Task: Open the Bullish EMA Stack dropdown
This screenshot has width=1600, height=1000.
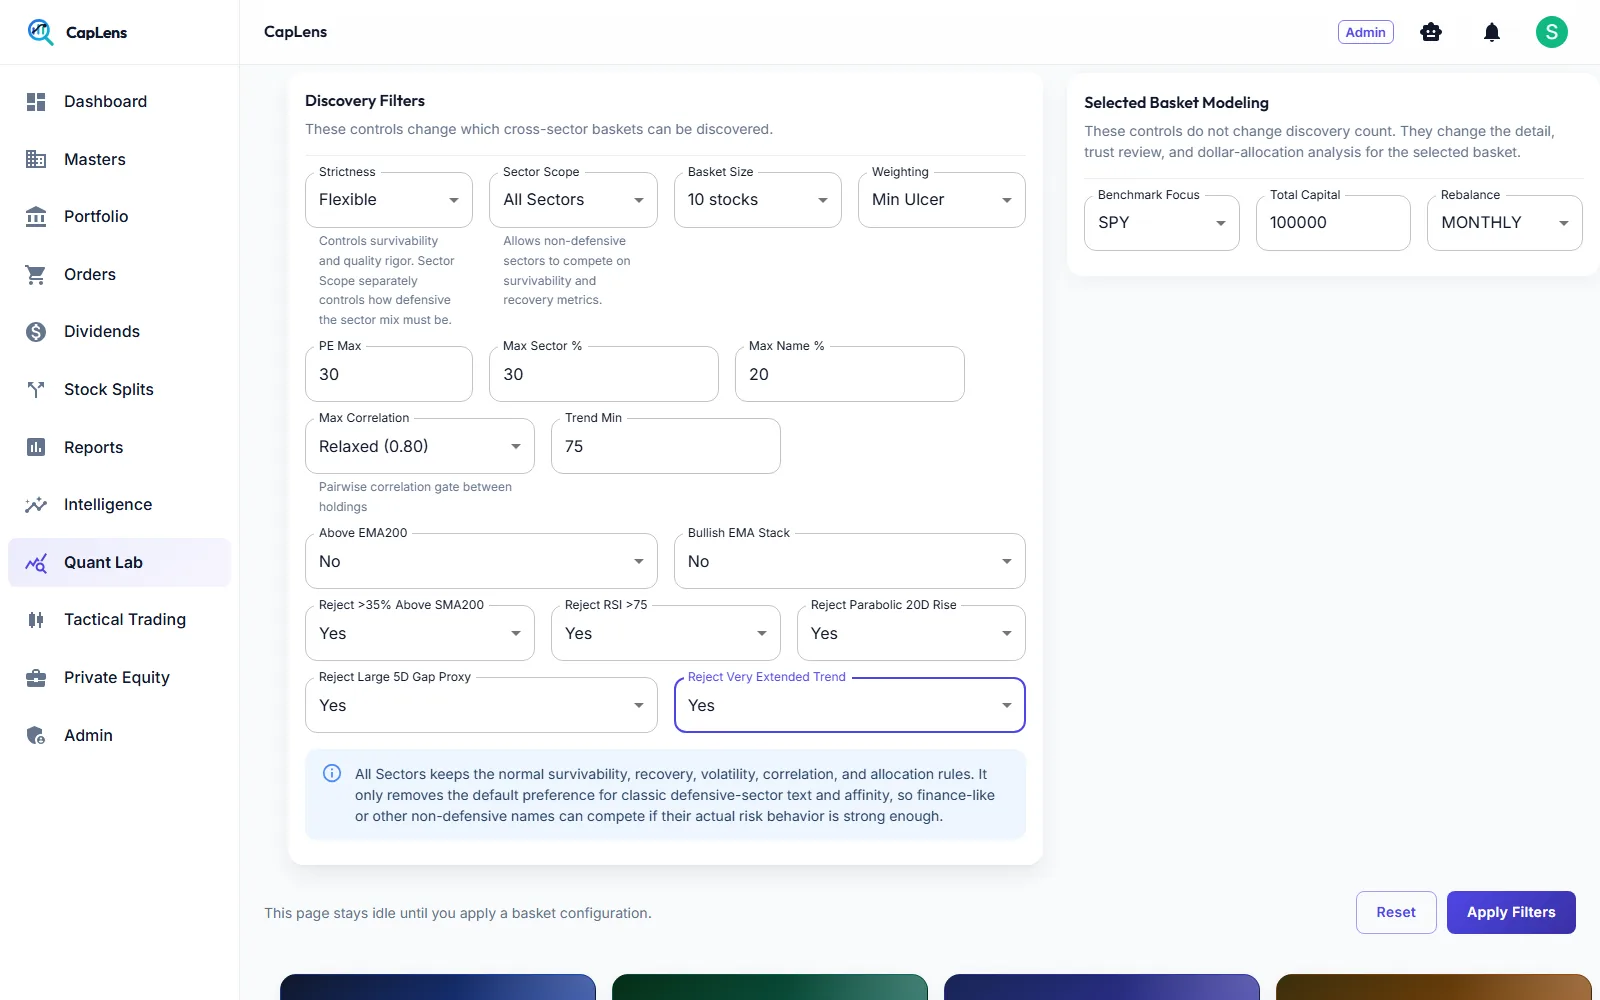Action: tap(849, 561)
